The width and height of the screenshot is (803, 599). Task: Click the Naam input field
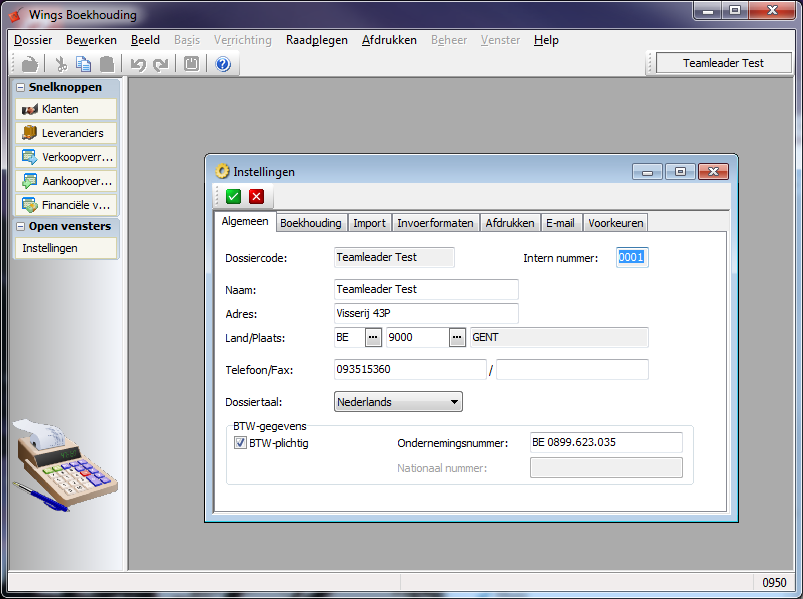[426, 289]
